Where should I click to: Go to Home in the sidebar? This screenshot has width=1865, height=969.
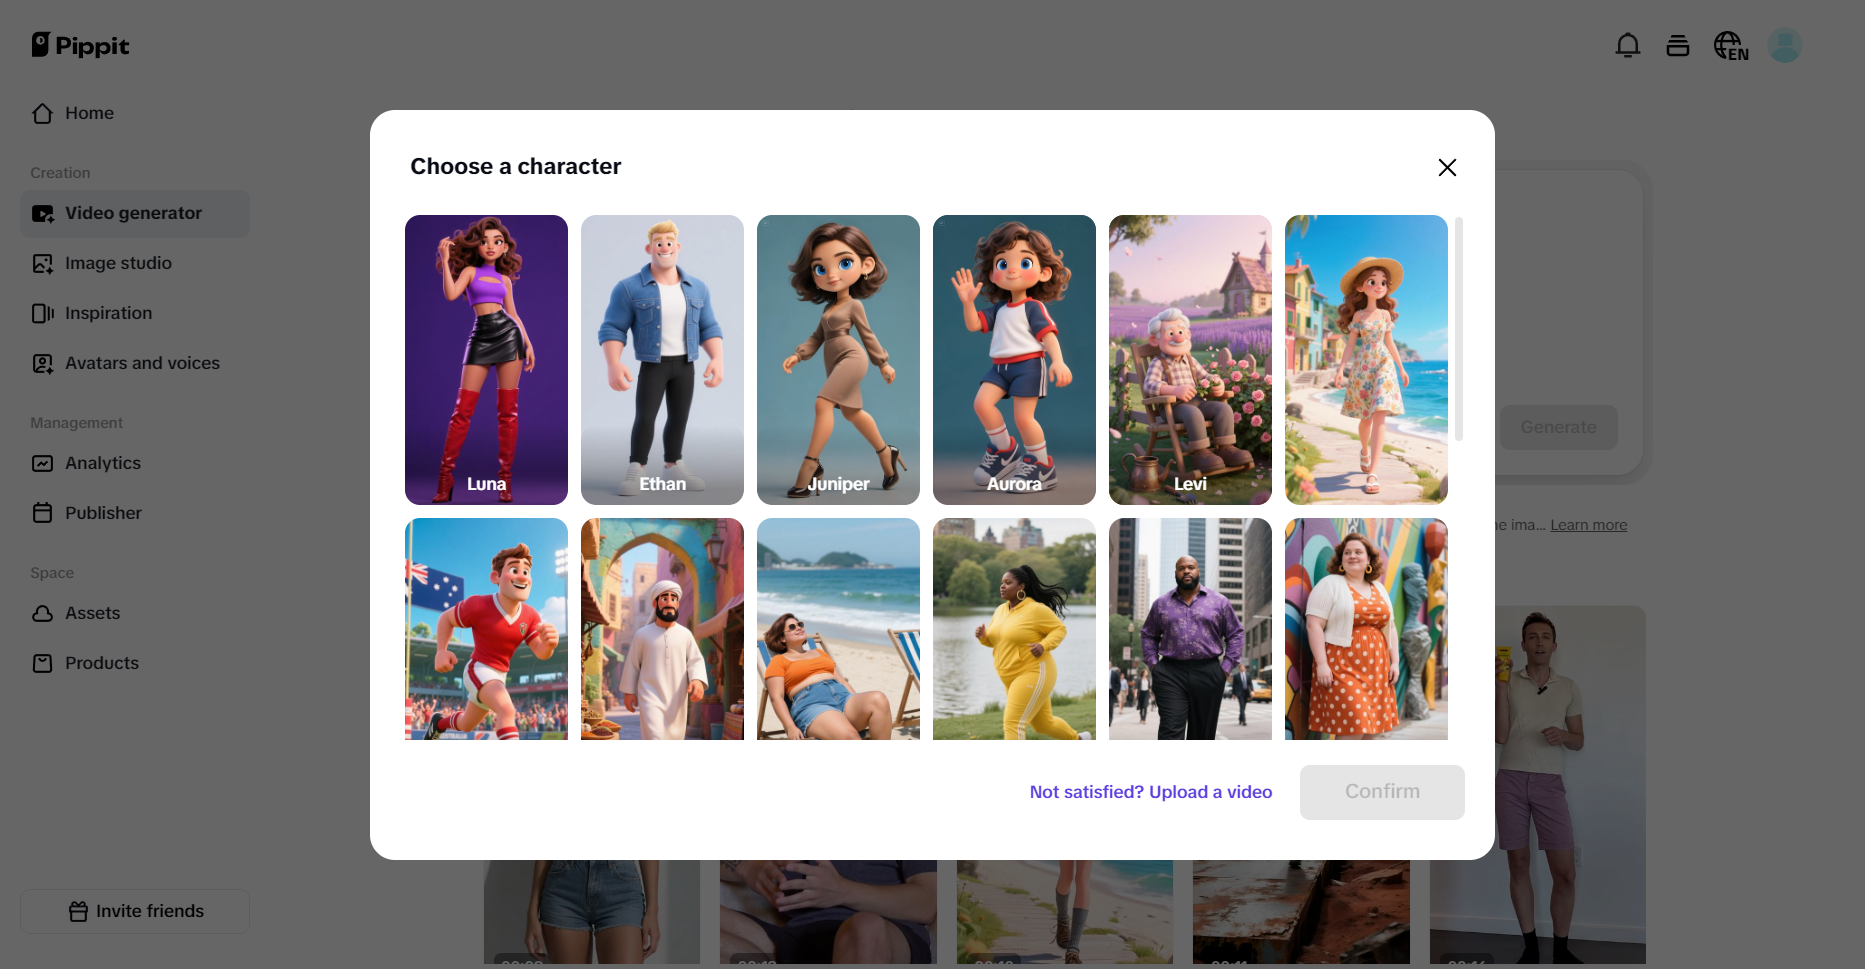135,113
